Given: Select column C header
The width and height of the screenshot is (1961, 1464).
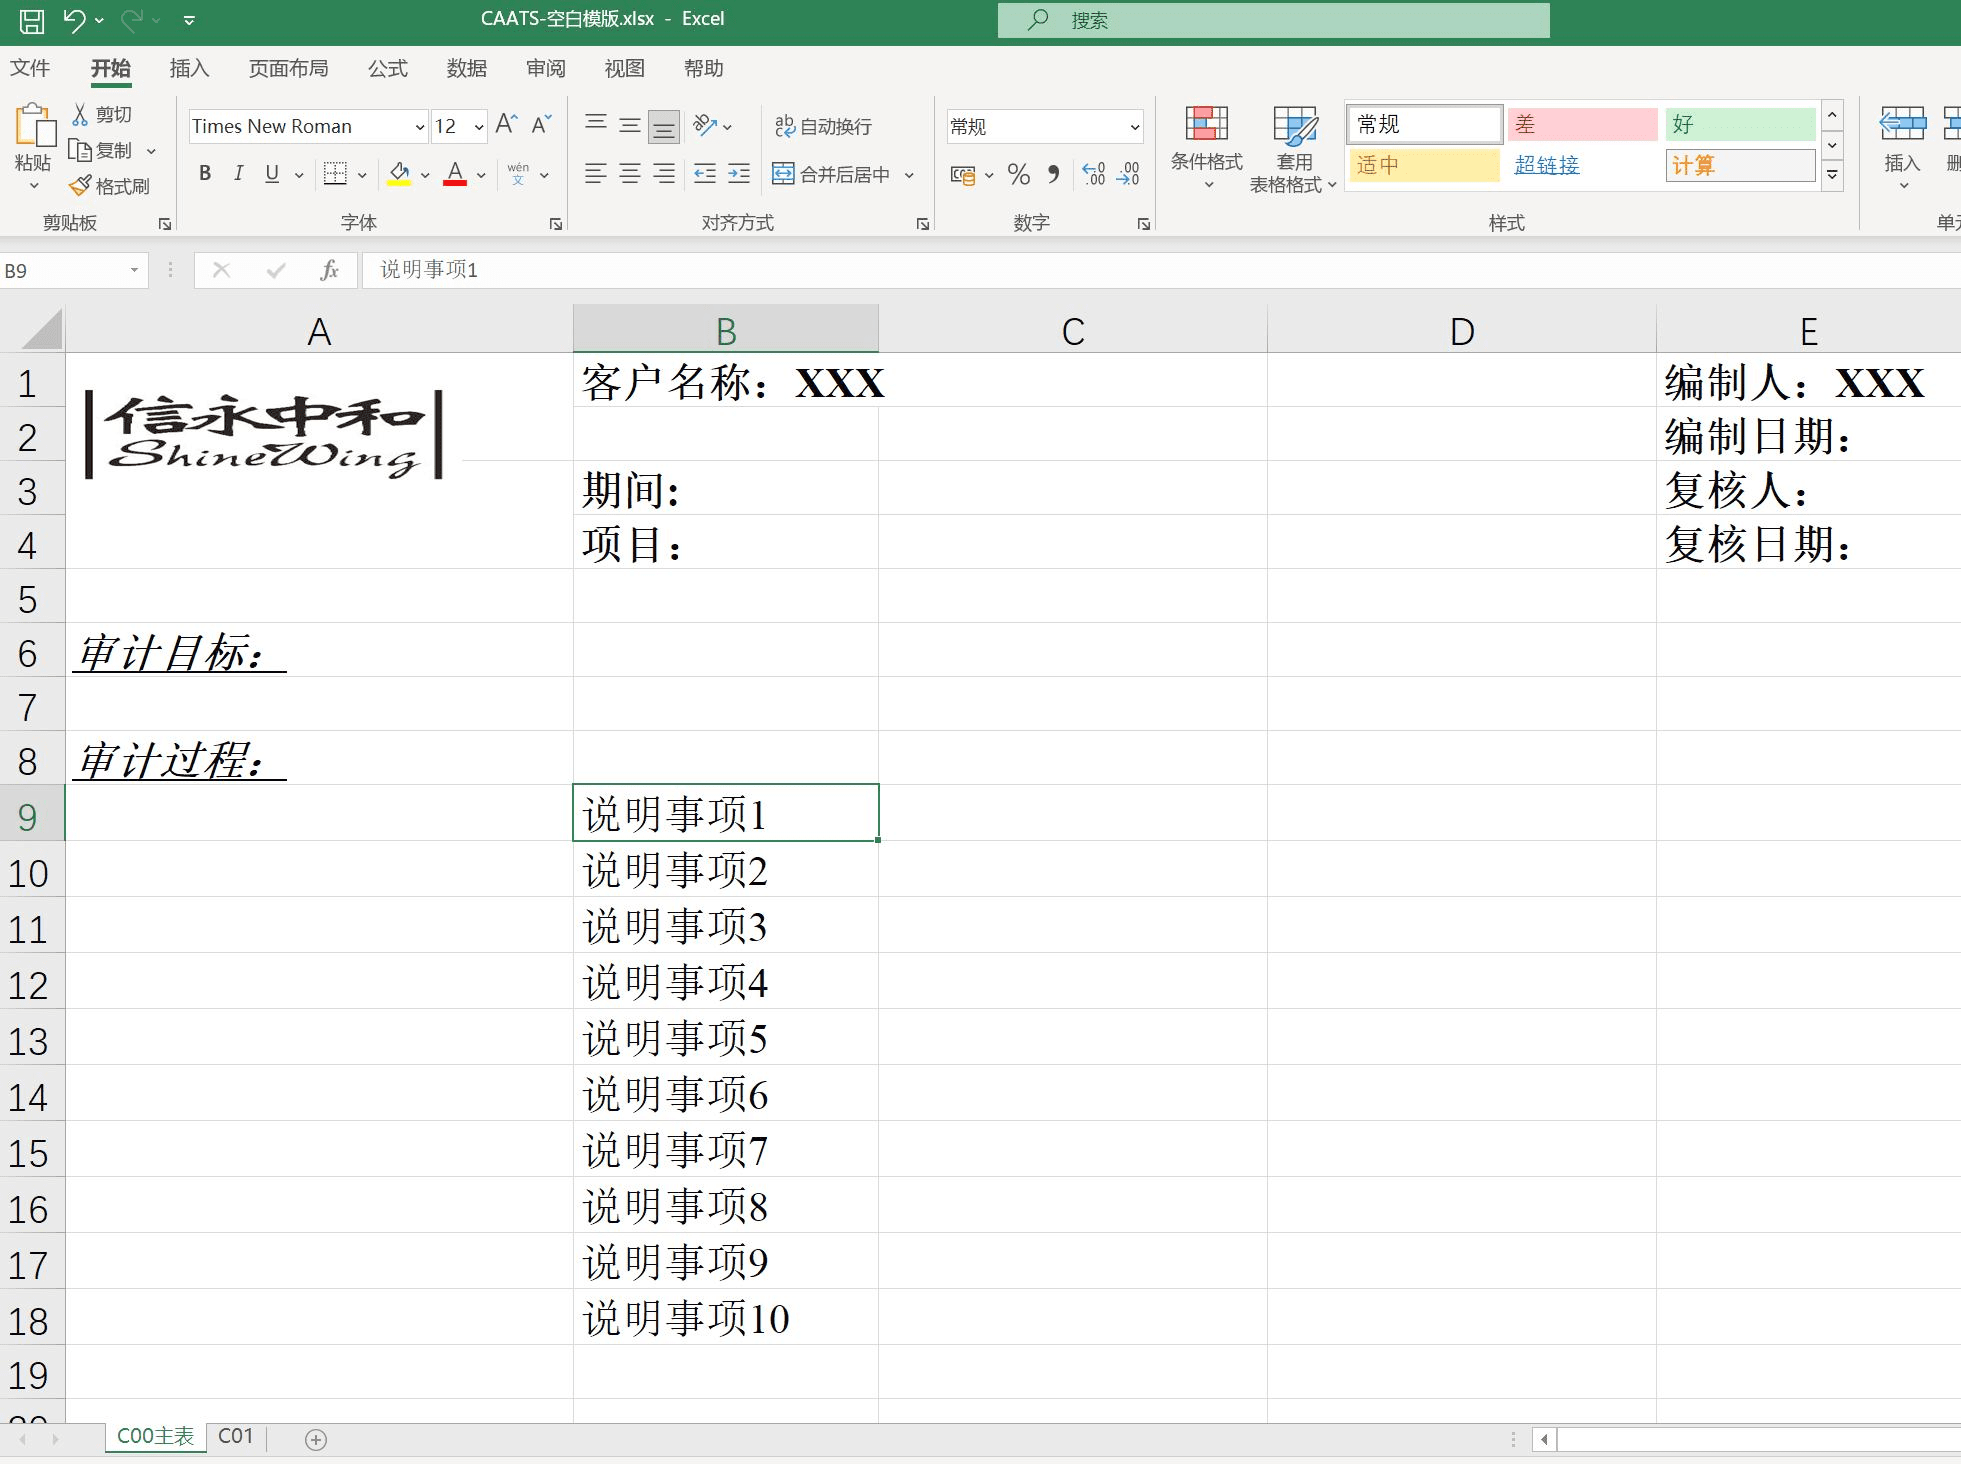Looking at the screenshot, I should point(1073,330).
